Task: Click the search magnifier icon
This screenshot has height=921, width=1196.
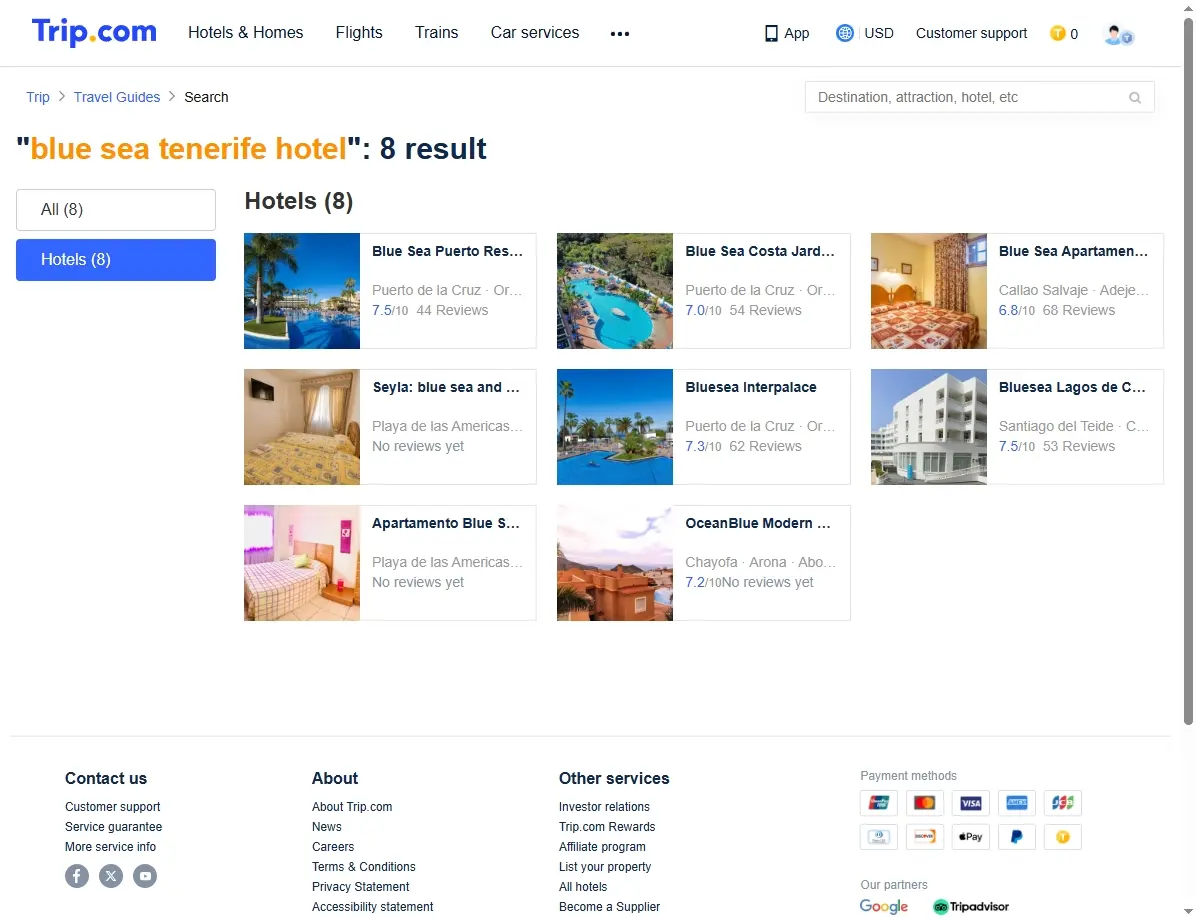Action: 1135,98
